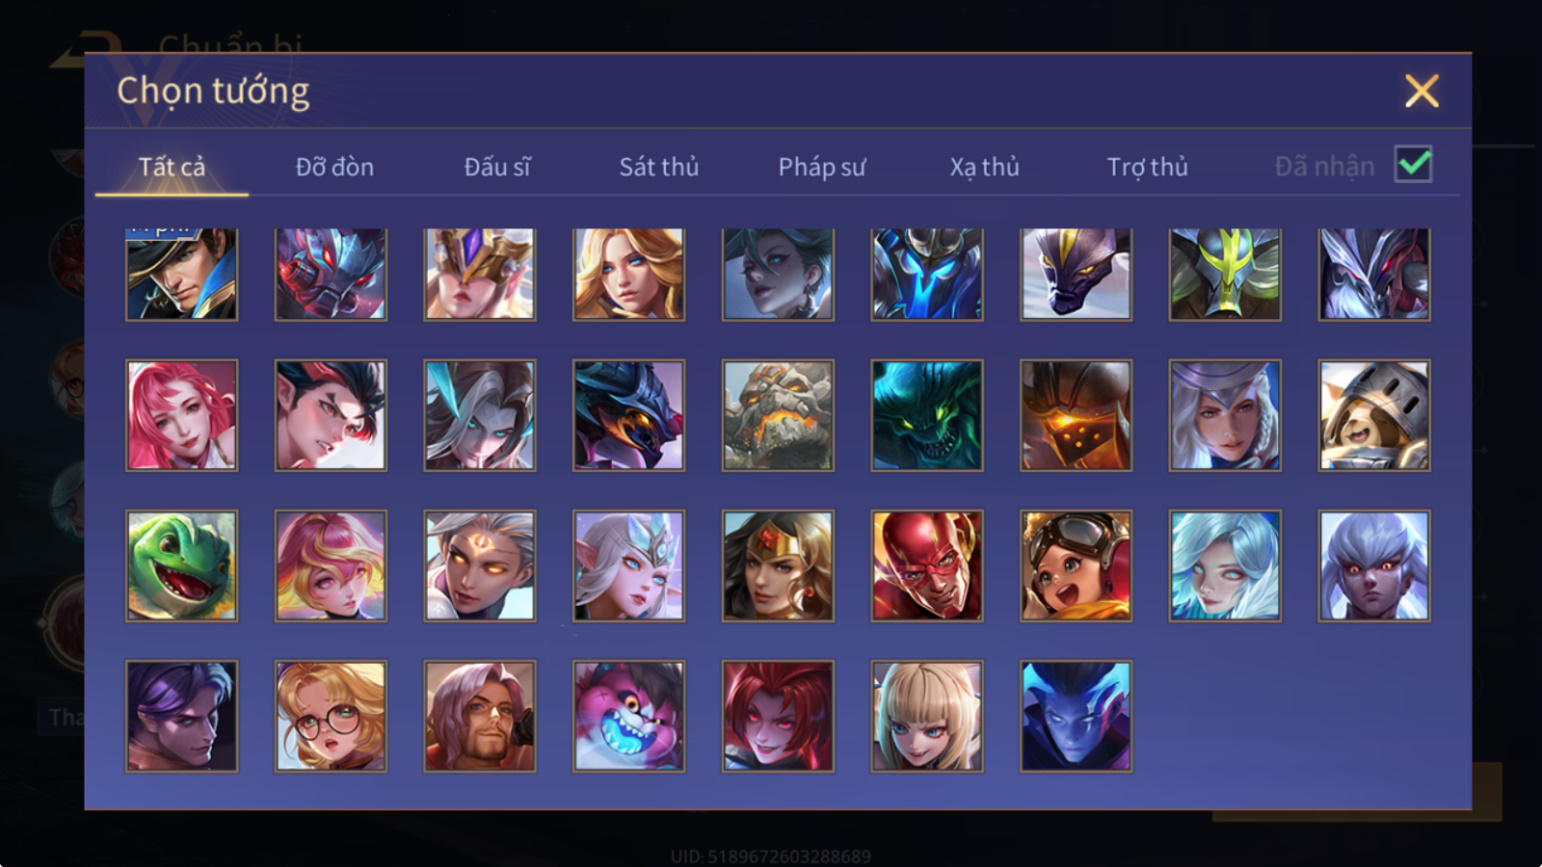This screenshot has width=1542, height=867.
Task: Select the rock golem hero with lava
Action: 778,415
